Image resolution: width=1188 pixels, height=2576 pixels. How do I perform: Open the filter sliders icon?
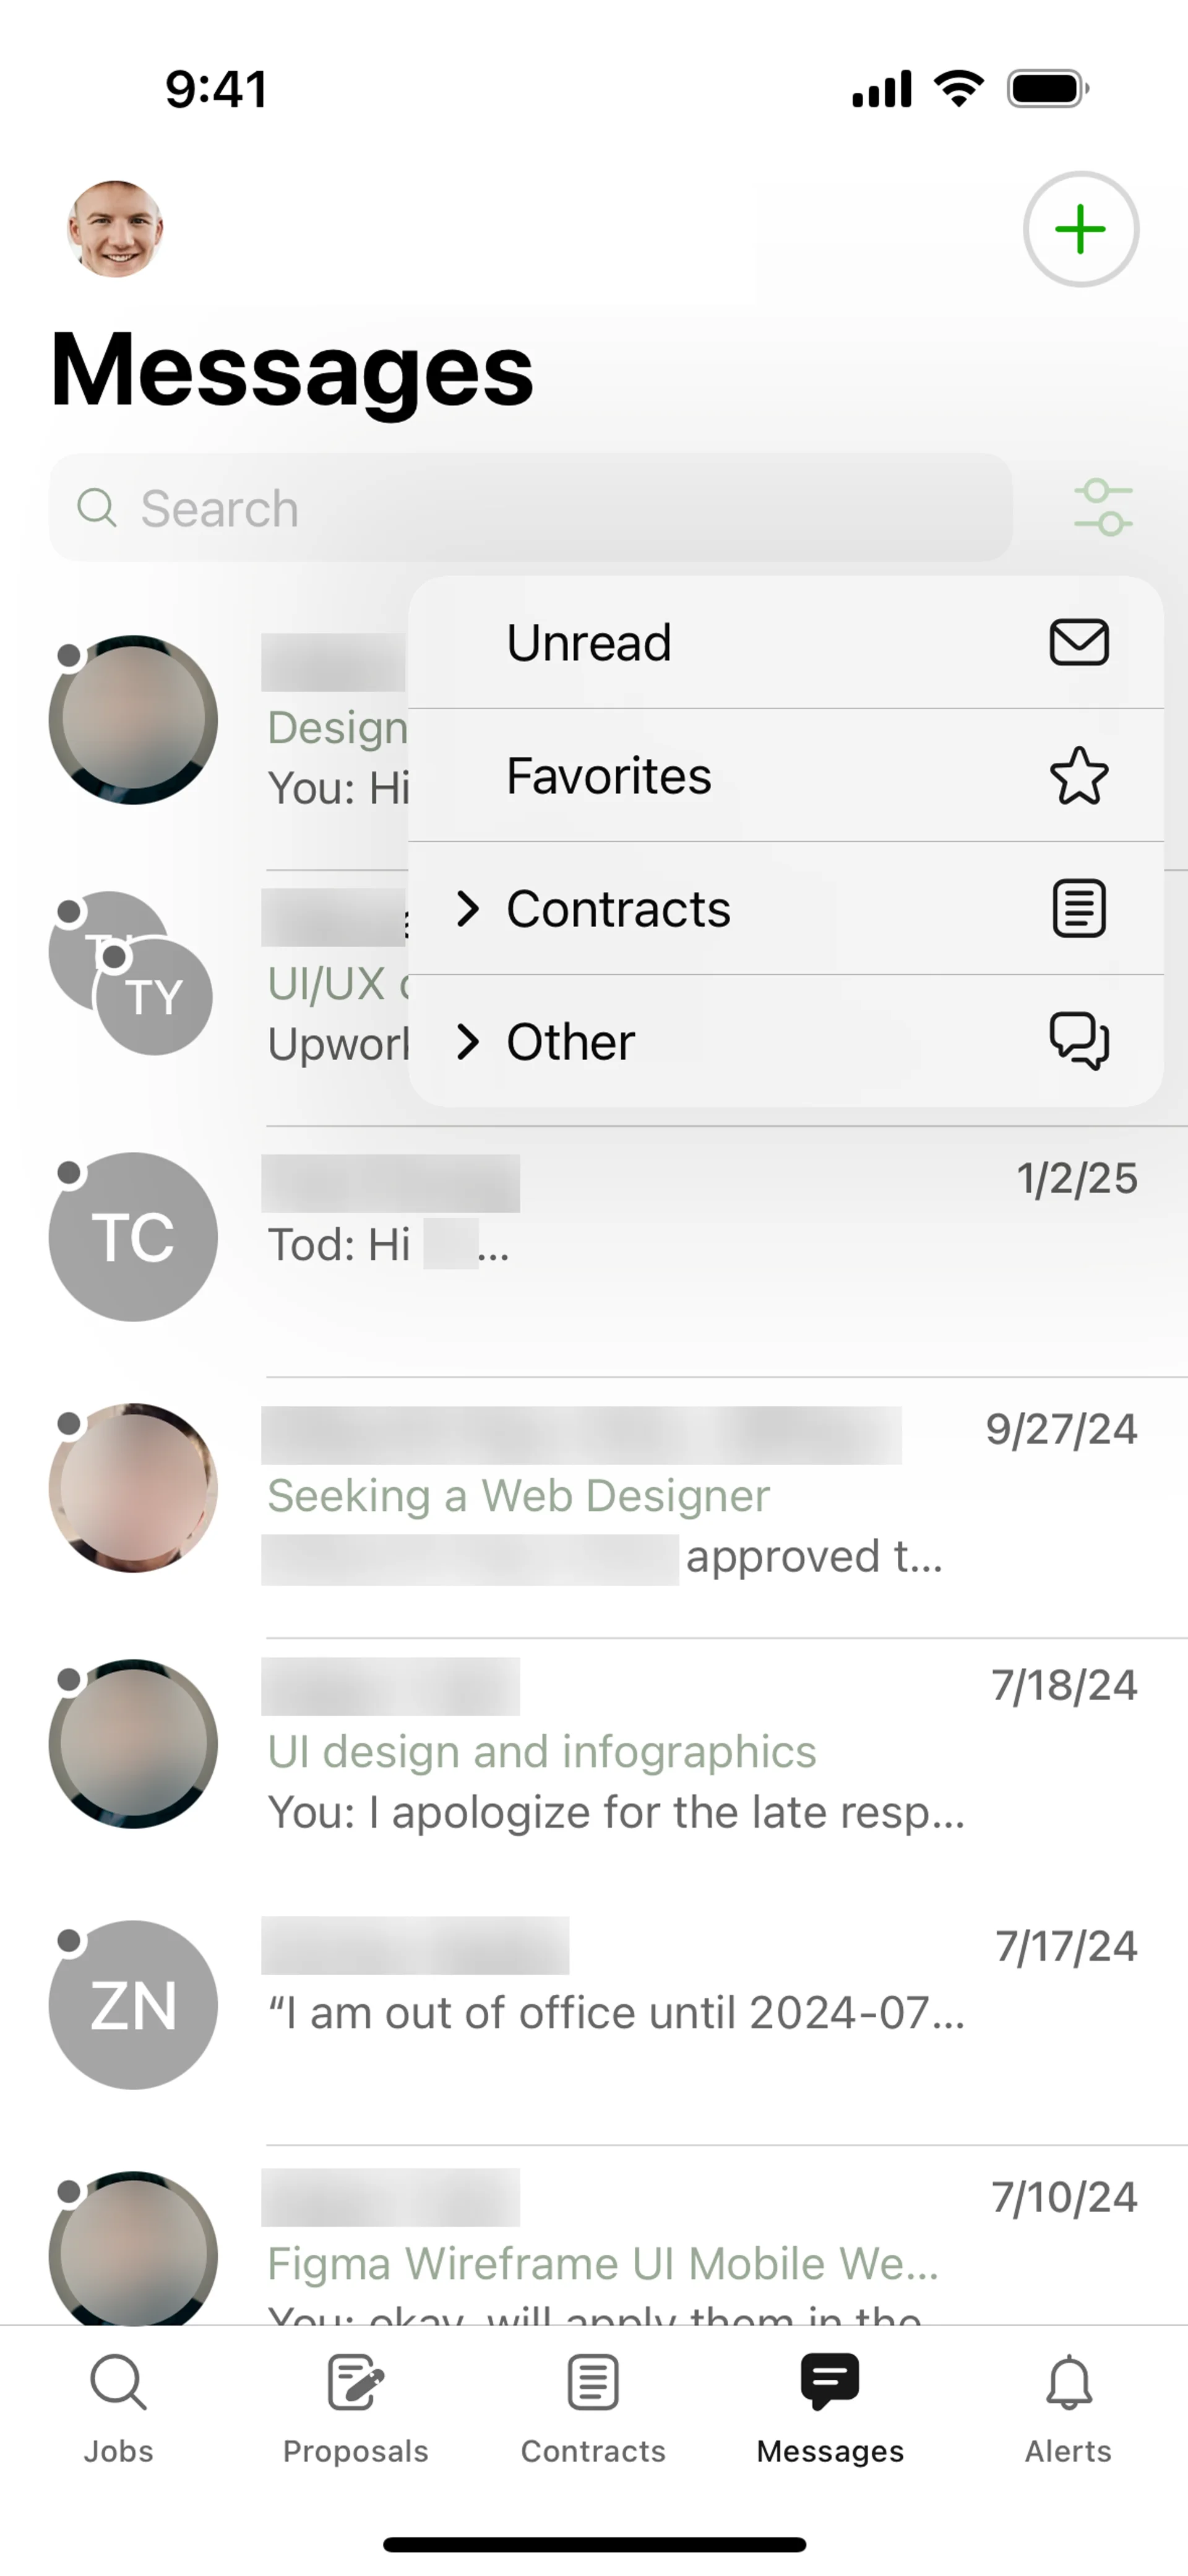[x=1102, y=507]
